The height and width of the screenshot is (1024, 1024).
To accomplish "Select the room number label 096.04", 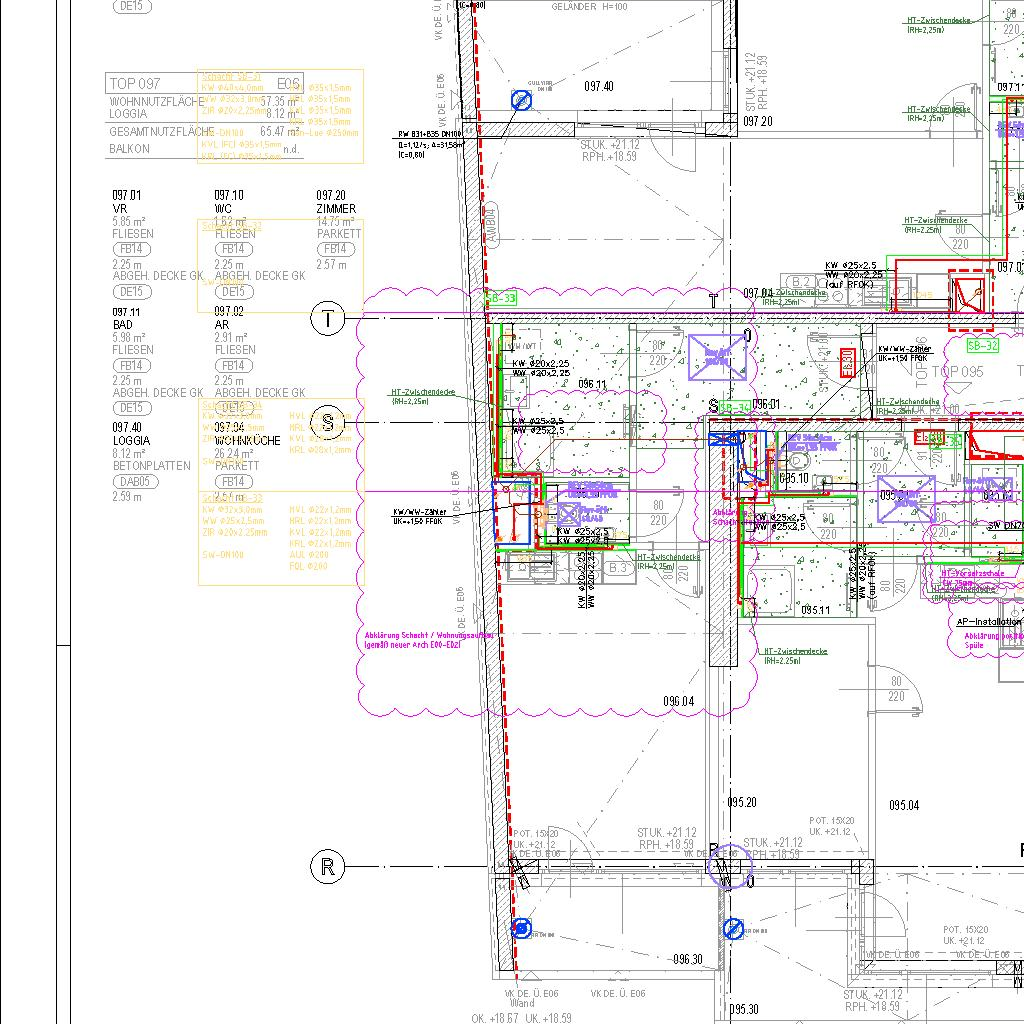I will pos(678,701).
